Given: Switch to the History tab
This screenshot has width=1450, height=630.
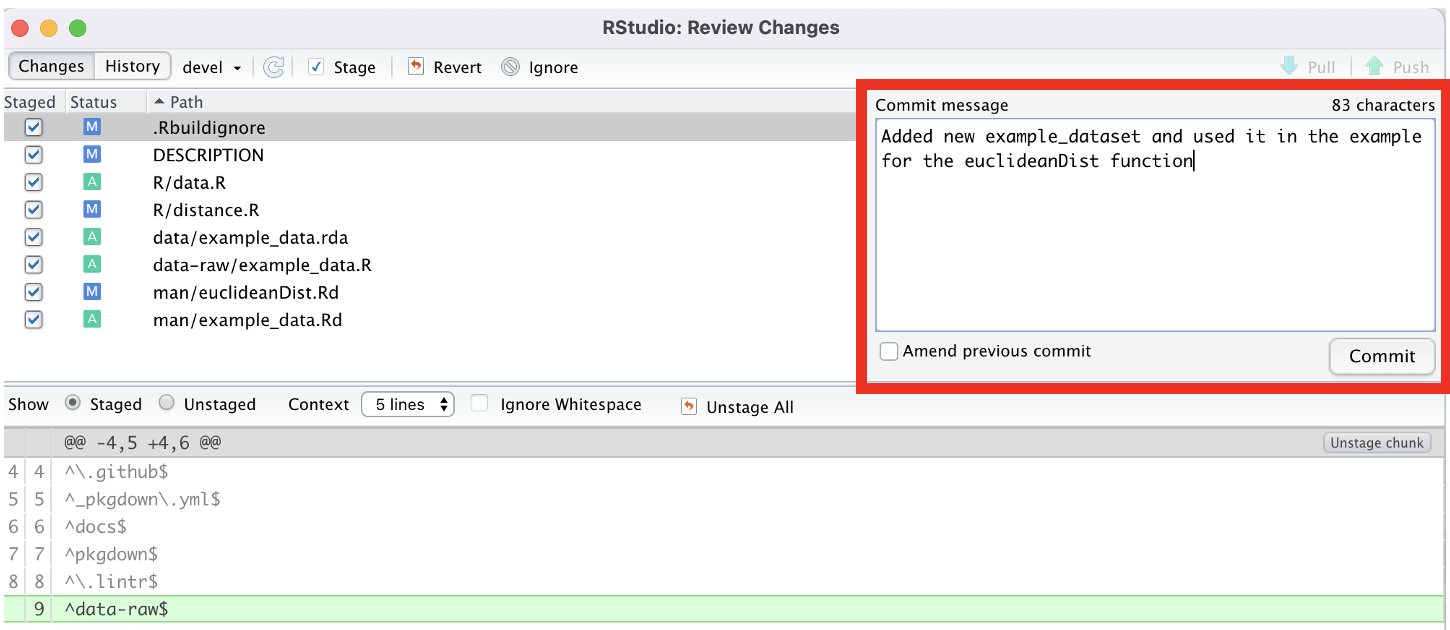Looking at the screenshot, I should point(132,66).
